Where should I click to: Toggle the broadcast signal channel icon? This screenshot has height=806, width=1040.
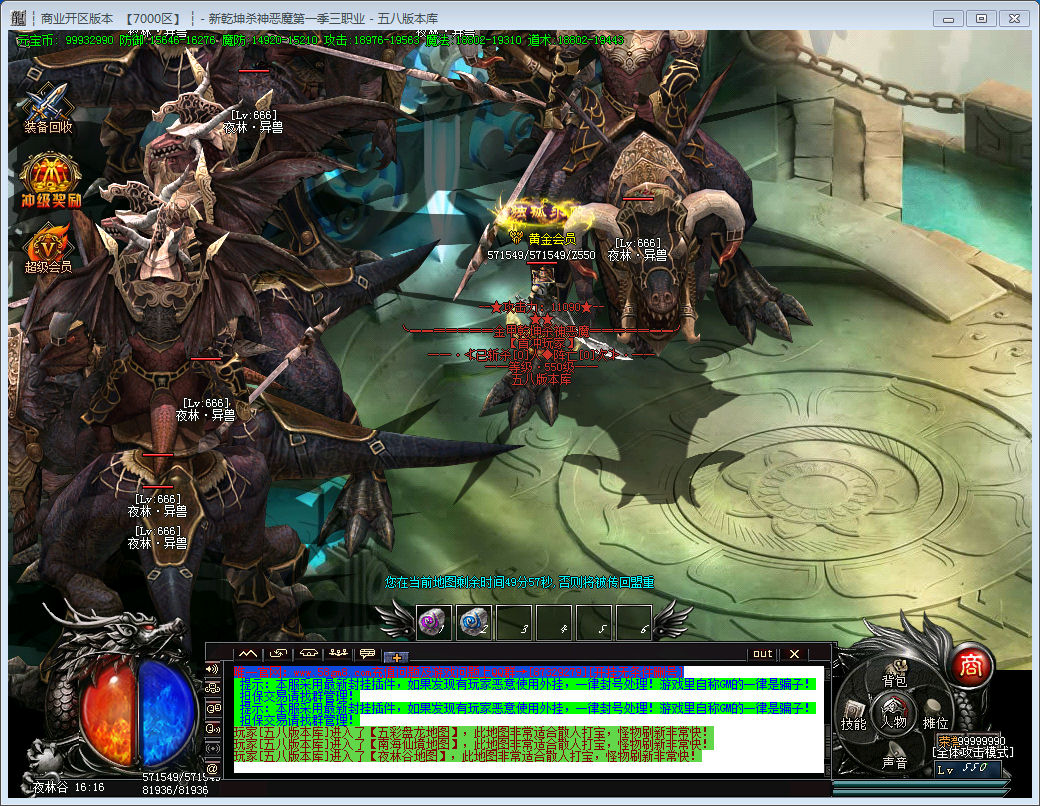pos(212,748)
